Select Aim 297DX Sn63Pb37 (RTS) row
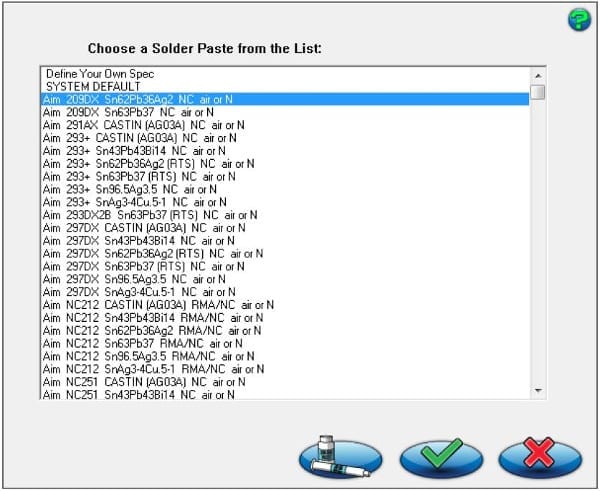 [x=285, y=266]
